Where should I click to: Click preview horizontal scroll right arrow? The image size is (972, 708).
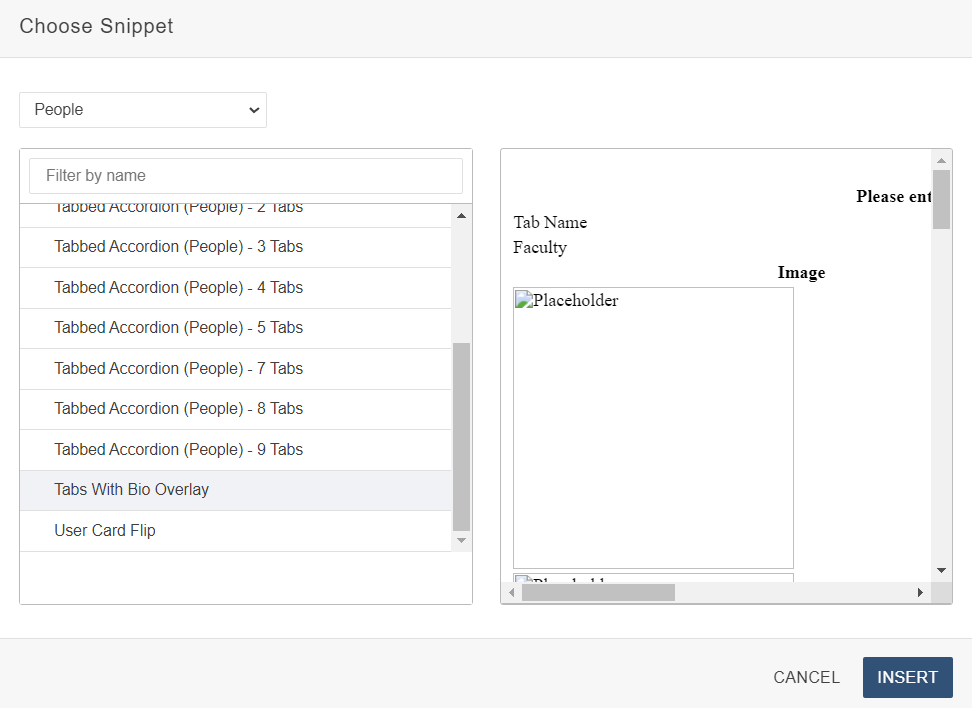(x=920, y=593)
